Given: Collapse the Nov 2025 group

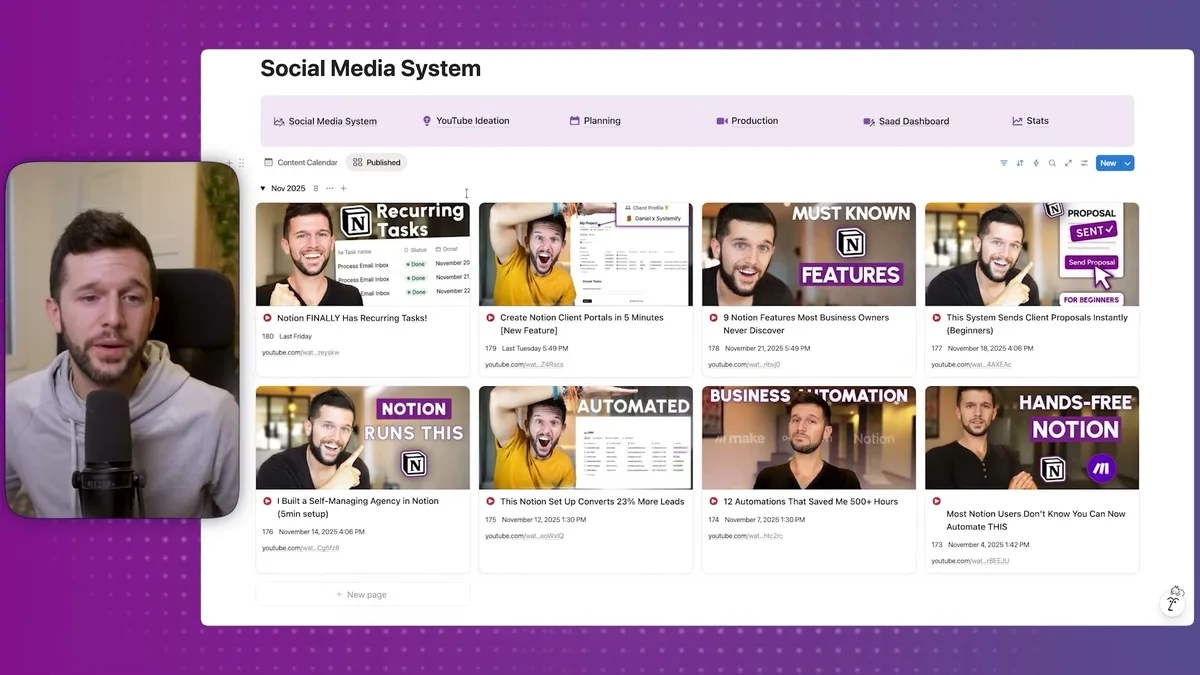Looking at the screenshot, I should point(263,188).
